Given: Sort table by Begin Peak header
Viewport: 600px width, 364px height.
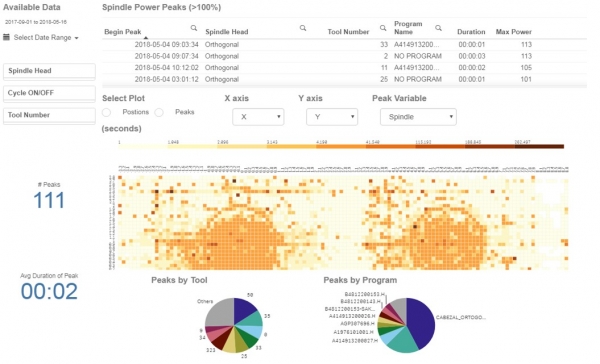Looking at the screenshot, I should coord(122,32).
